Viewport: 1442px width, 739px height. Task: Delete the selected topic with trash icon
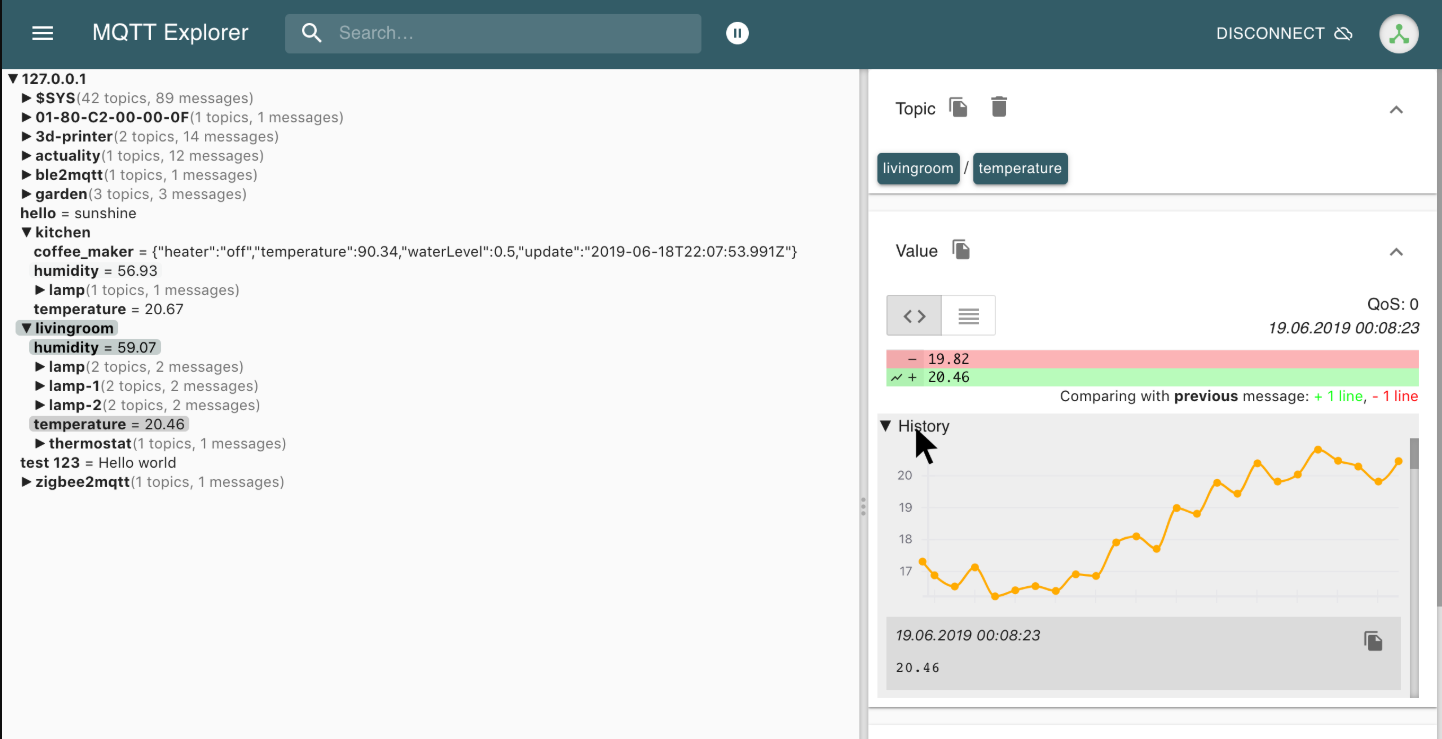[x=999, y=107]
